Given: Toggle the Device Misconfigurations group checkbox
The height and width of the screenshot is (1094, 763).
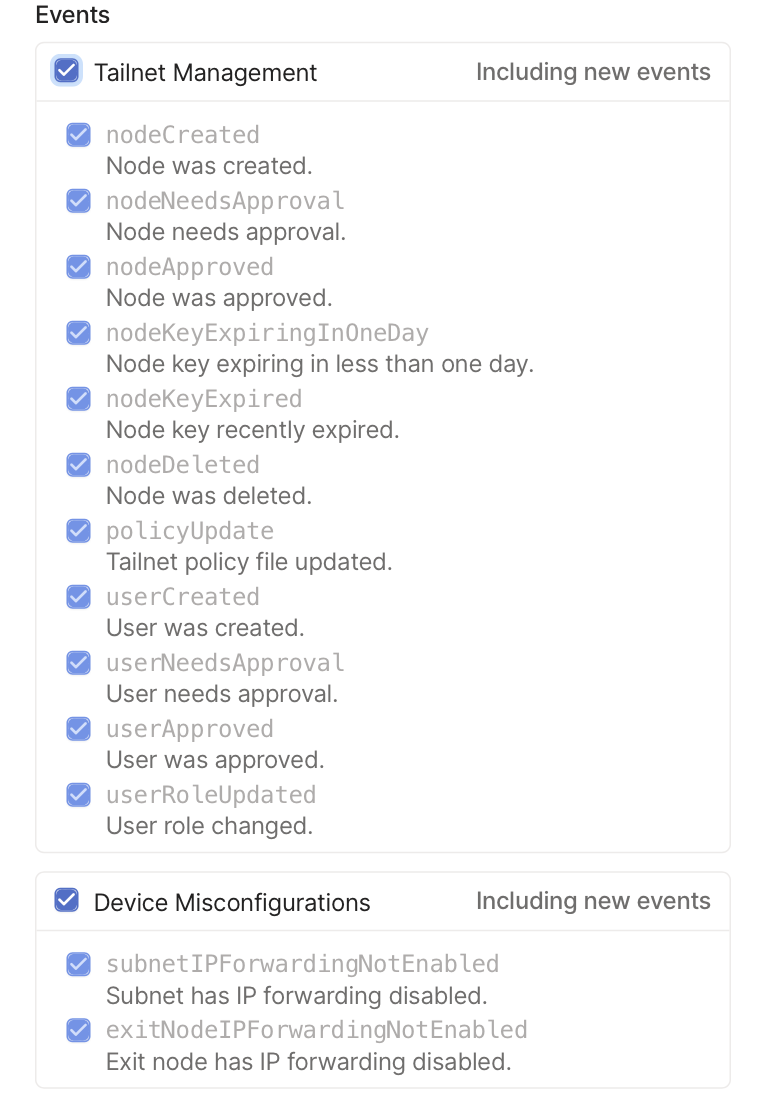Looking at the screenshot, I should 67,901.
